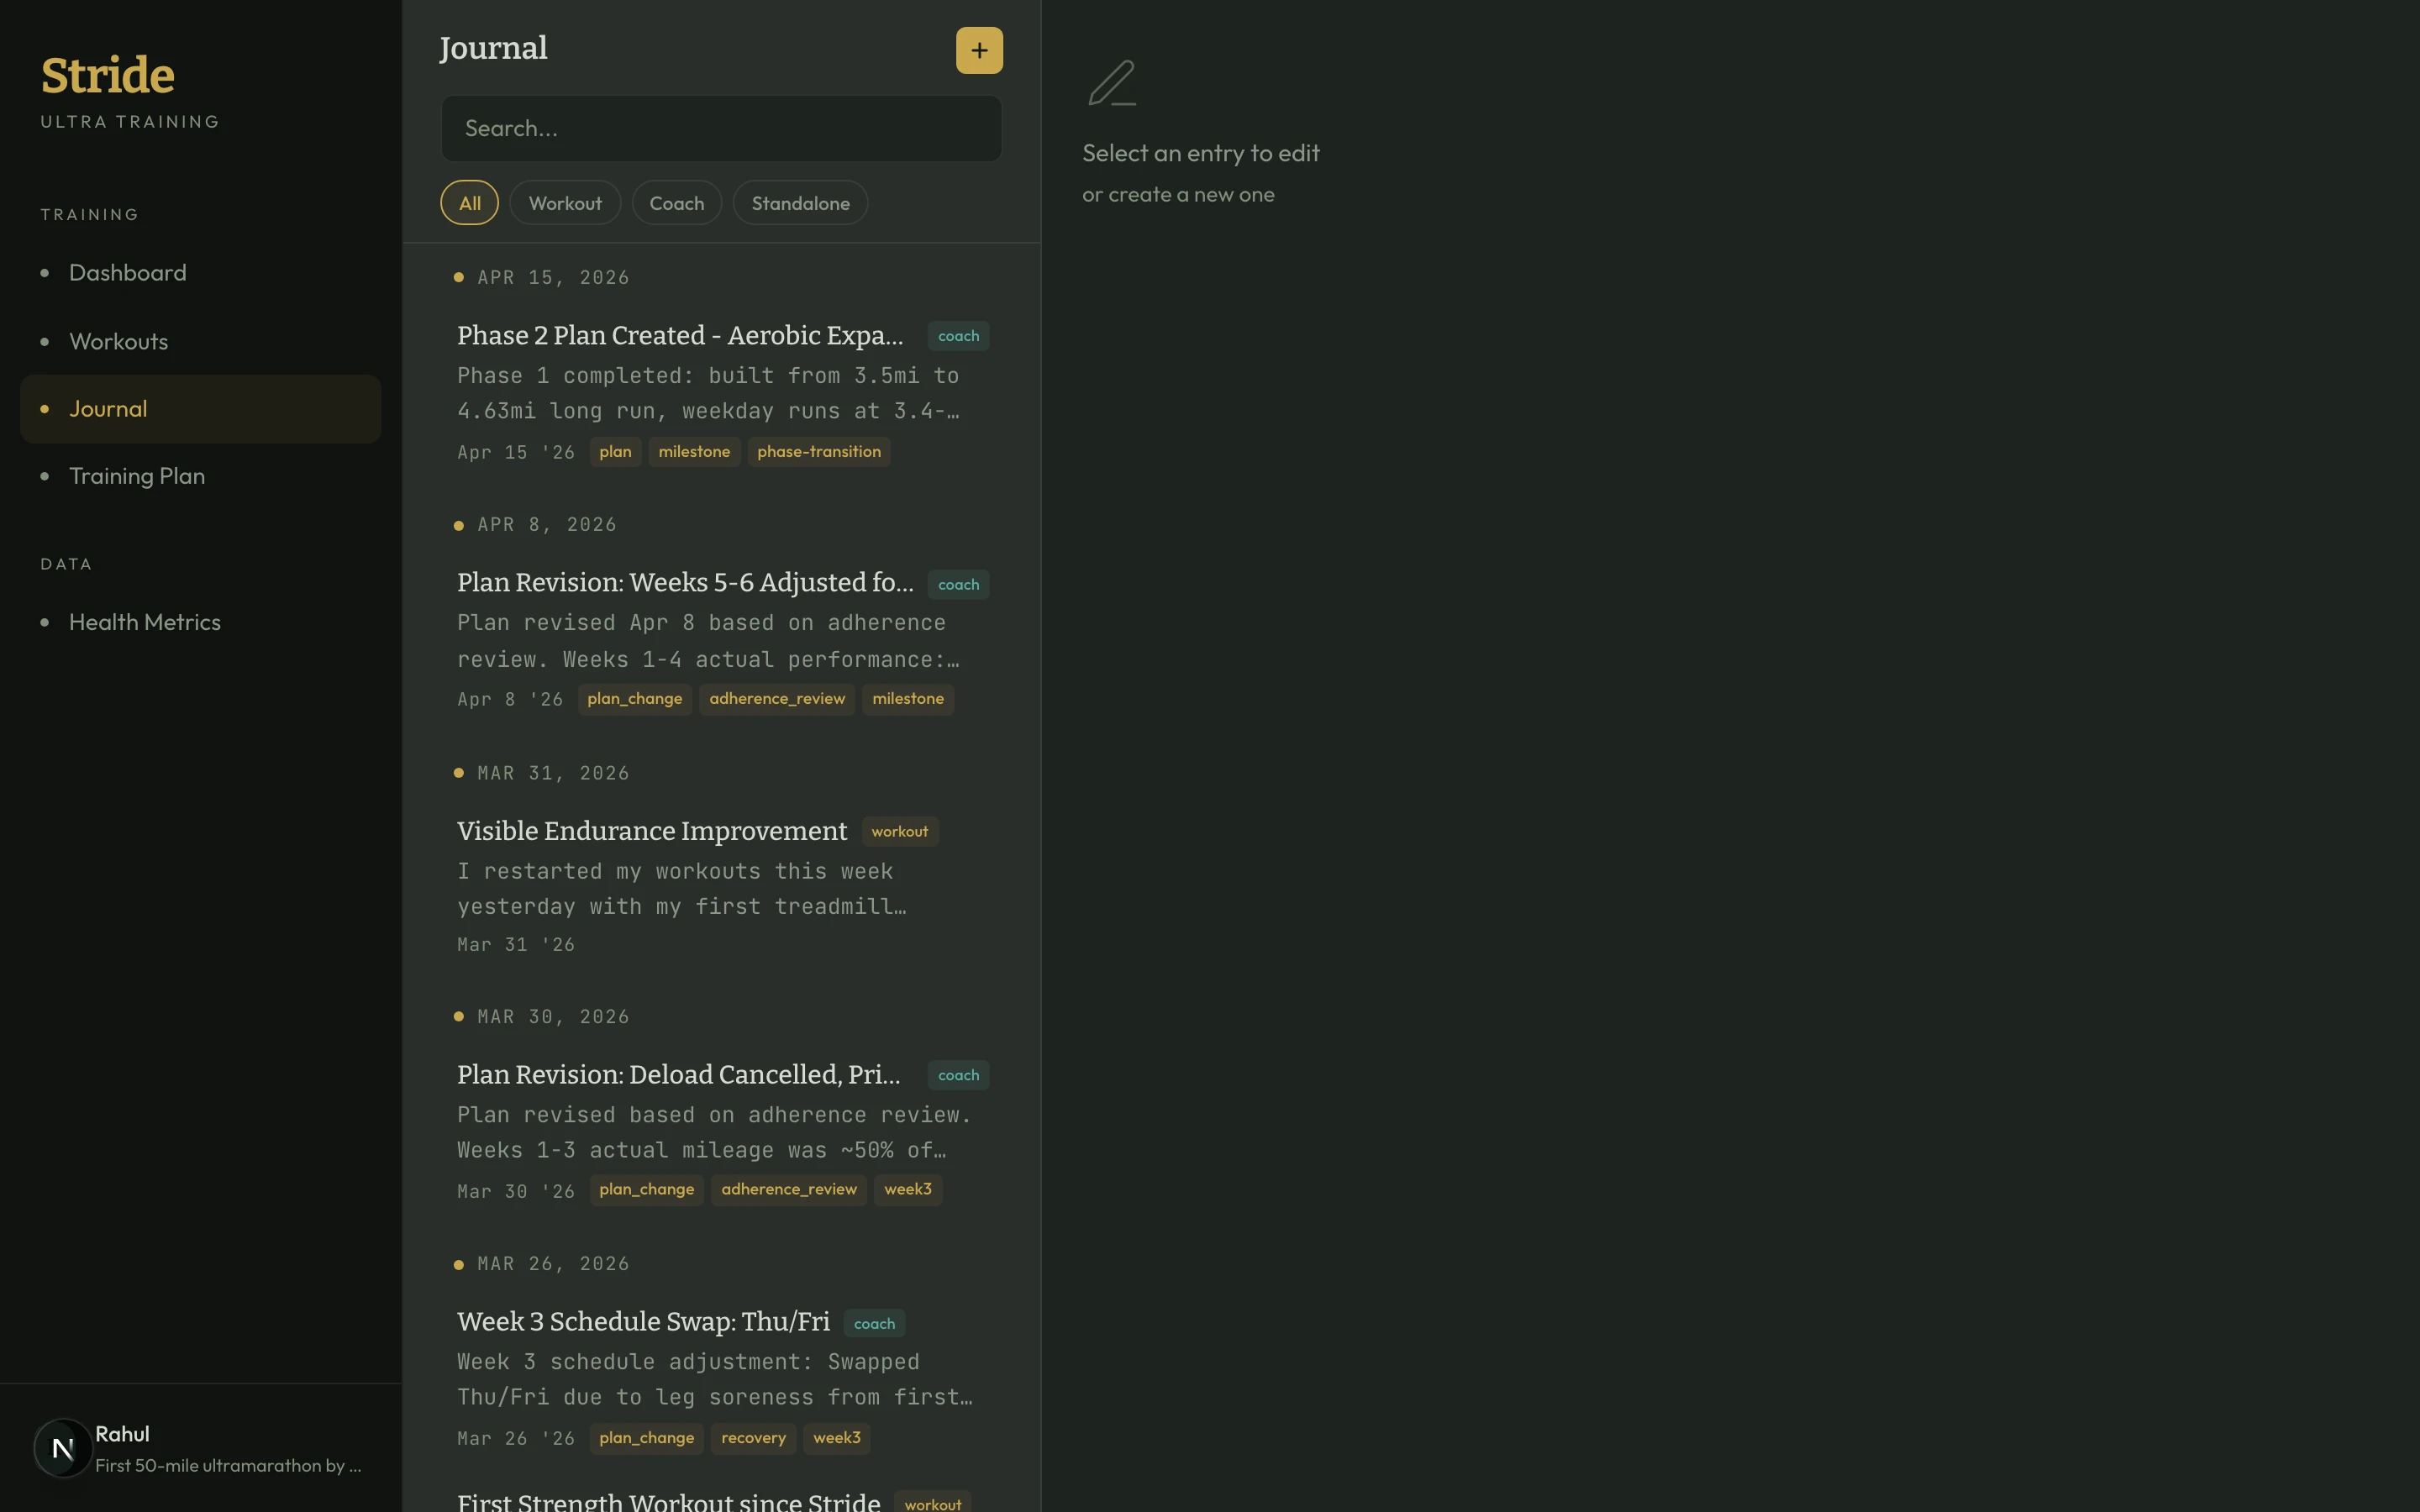
Task: Click the 'Mar 31 '26' date stamp
Action: [516, 945]
